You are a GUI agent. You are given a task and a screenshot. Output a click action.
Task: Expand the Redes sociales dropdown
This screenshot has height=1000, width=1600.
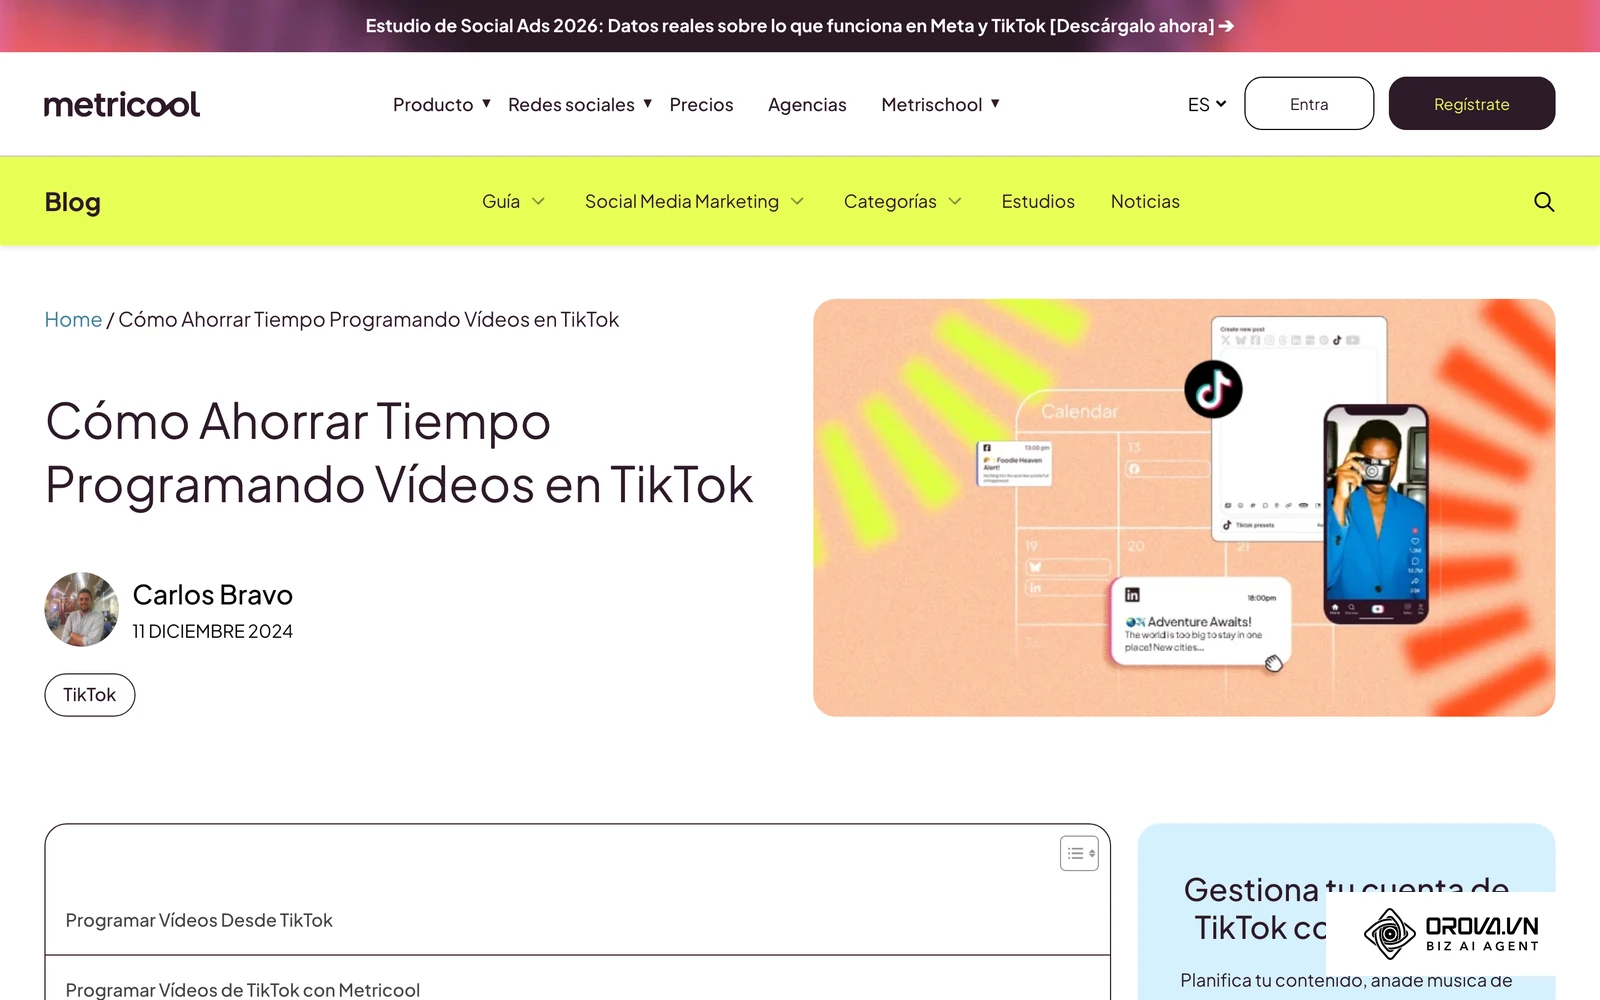click(x=580, y=104)
